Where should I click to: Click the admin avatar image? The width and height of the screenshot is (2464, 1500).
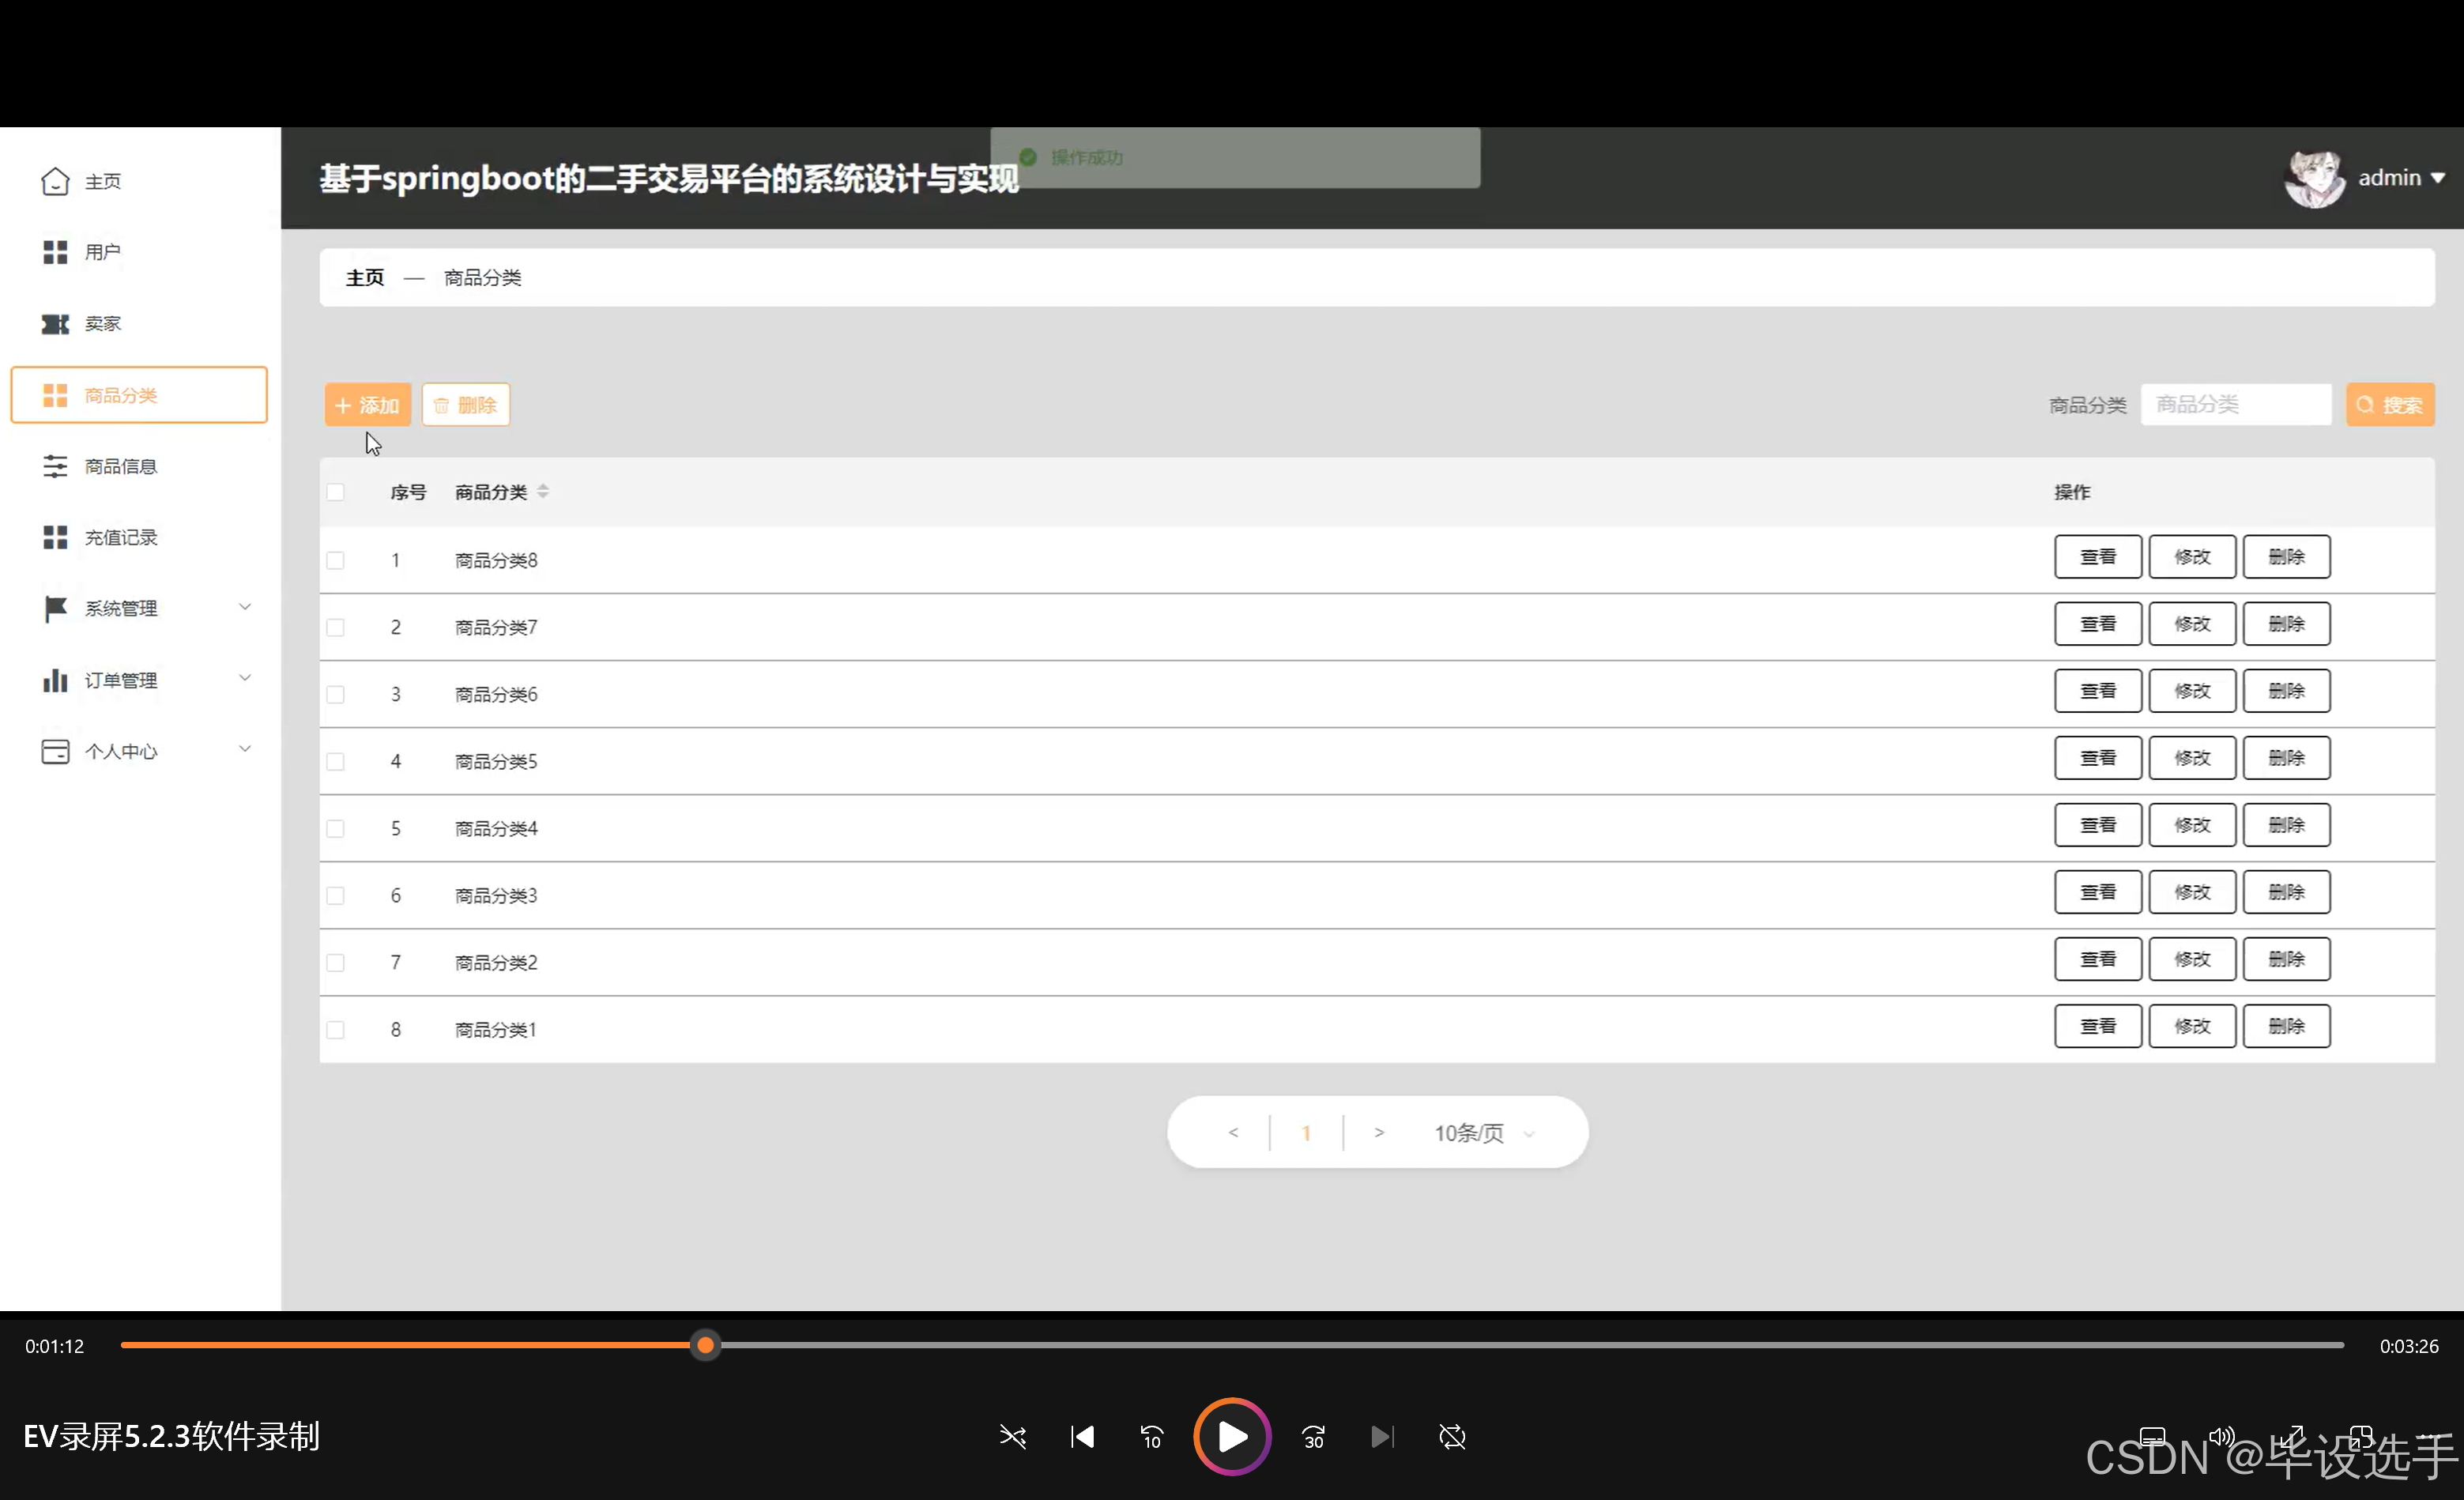(x=2315, y=178)
